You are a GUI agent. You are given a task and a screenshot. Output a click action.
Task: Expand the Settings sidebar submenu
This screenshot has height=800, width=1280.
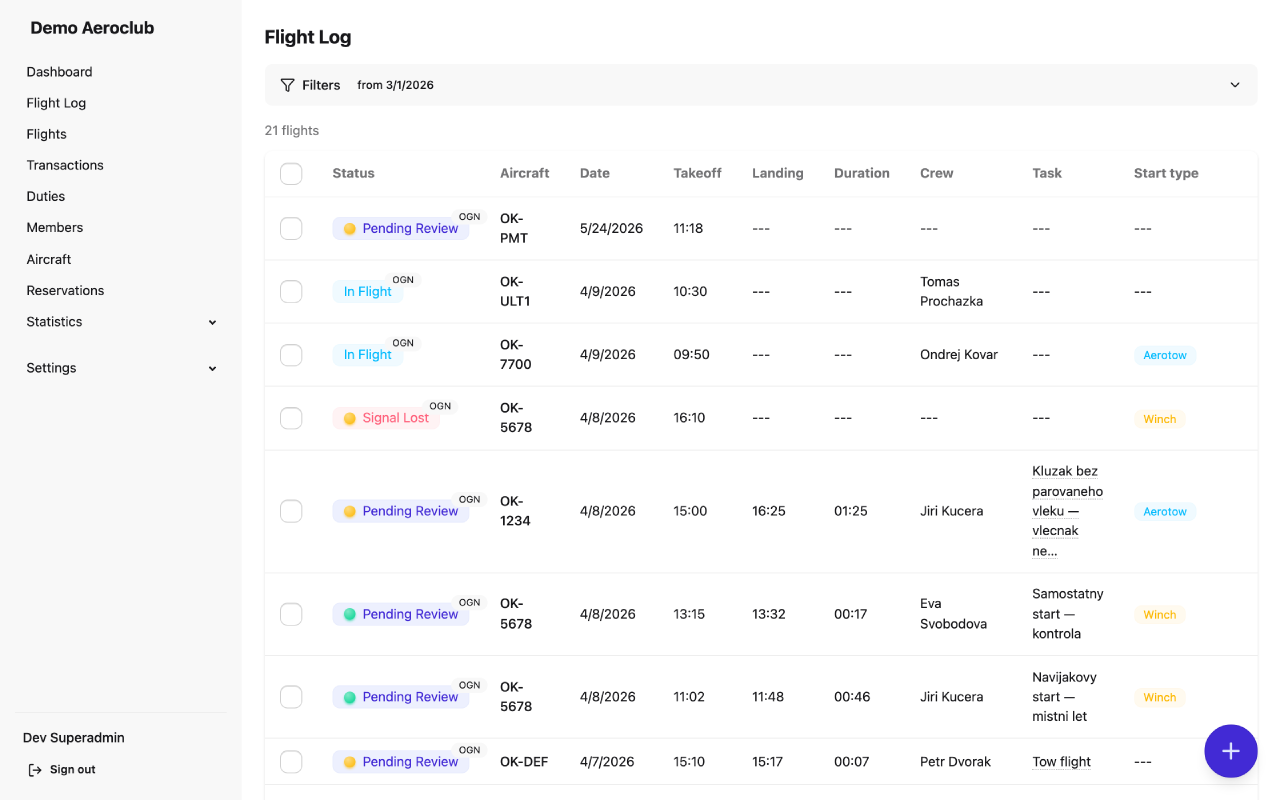(212, 368)
